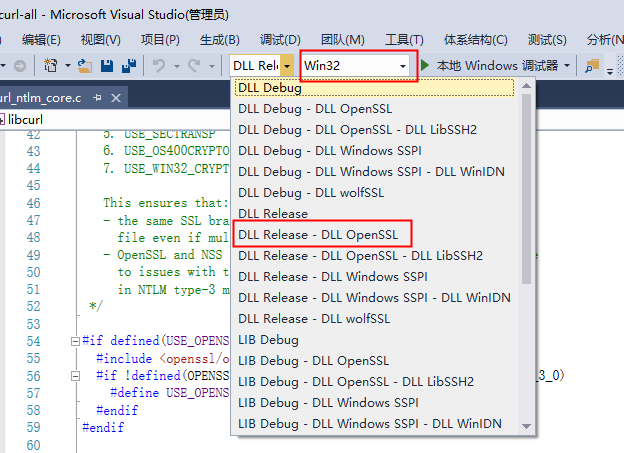Click line number 53 in the margin
This screenshot has width=624, height=453.
33,324
